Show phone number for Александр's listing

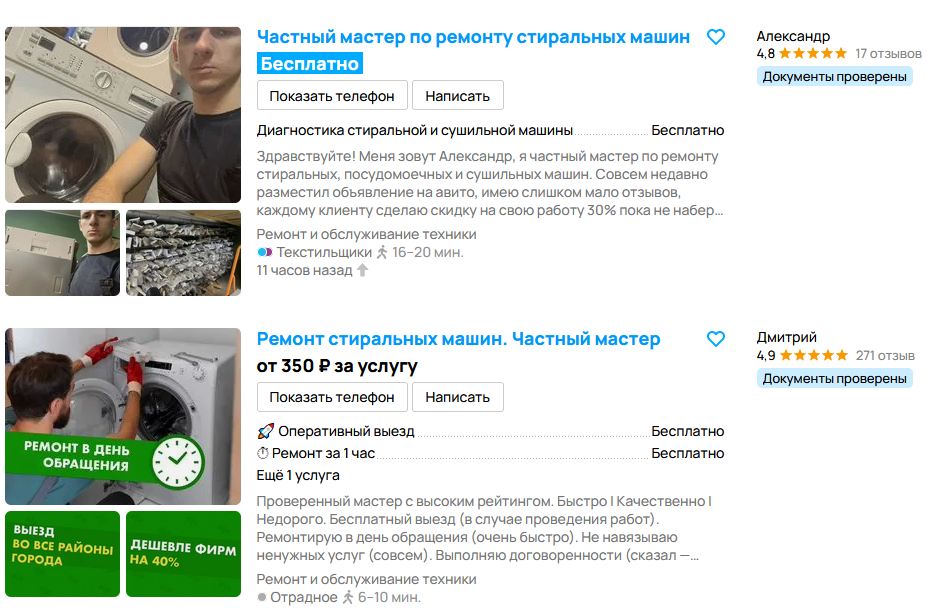(332, 96)
